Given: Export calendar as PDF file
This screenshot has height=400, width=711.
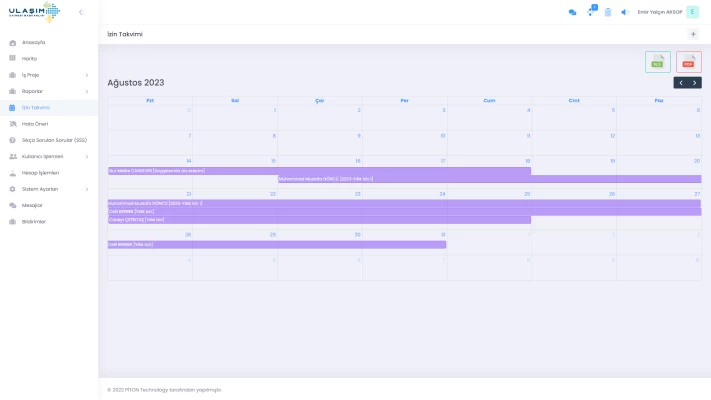Looking at the screenshot, I should point(688,62).
